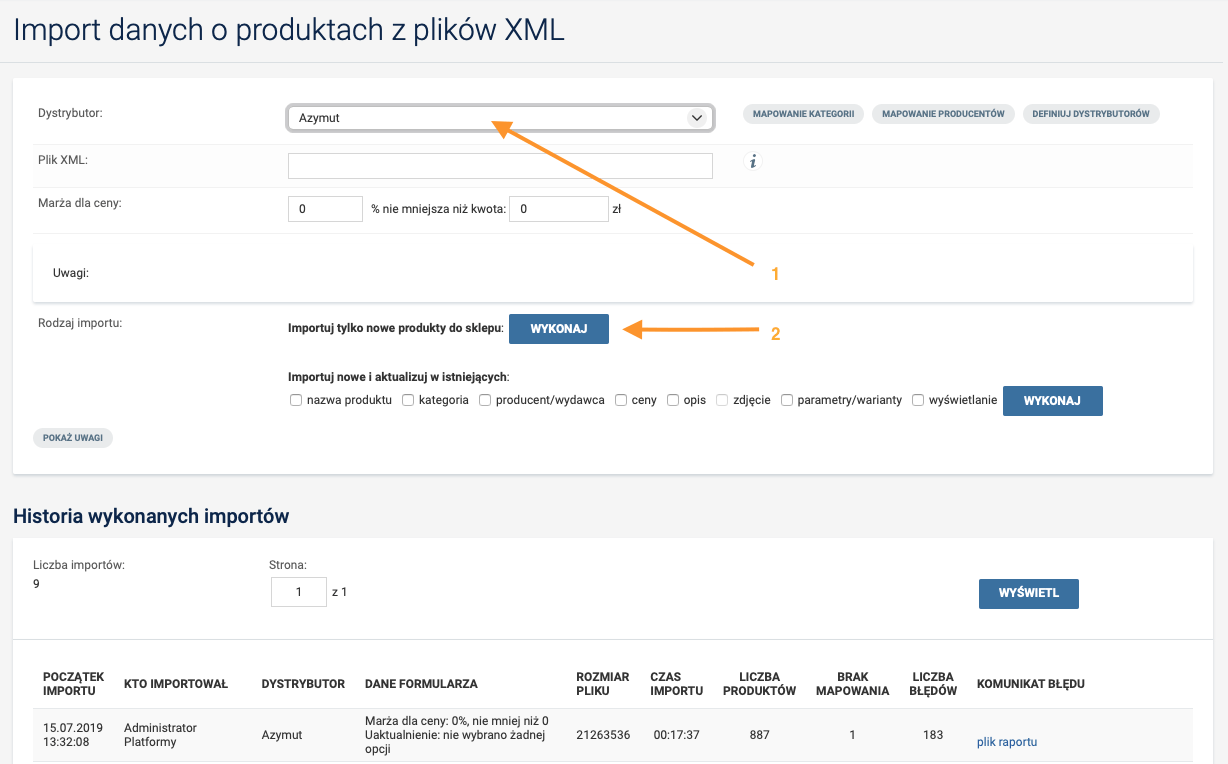
Task: Click the Plik XML input field
Action: click(500, 166)
